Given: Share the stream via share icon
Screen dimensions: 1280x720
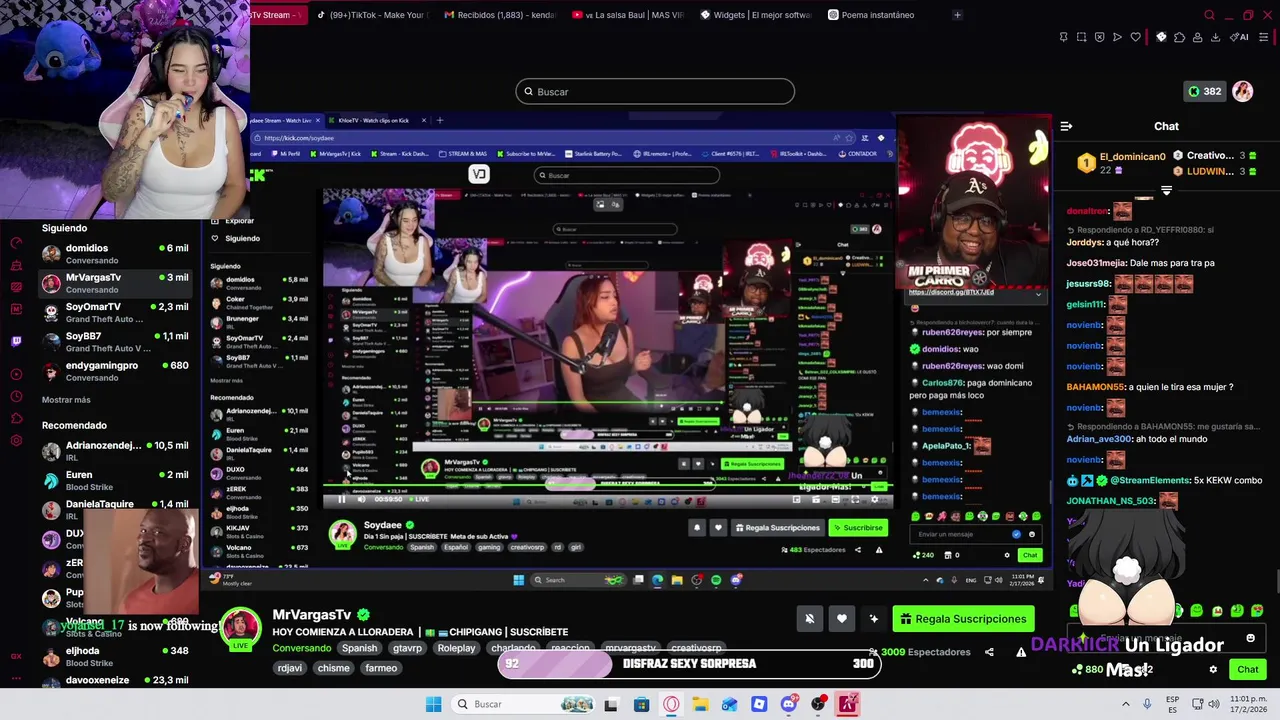Looking at the screenshot, I should pos(989,652).
